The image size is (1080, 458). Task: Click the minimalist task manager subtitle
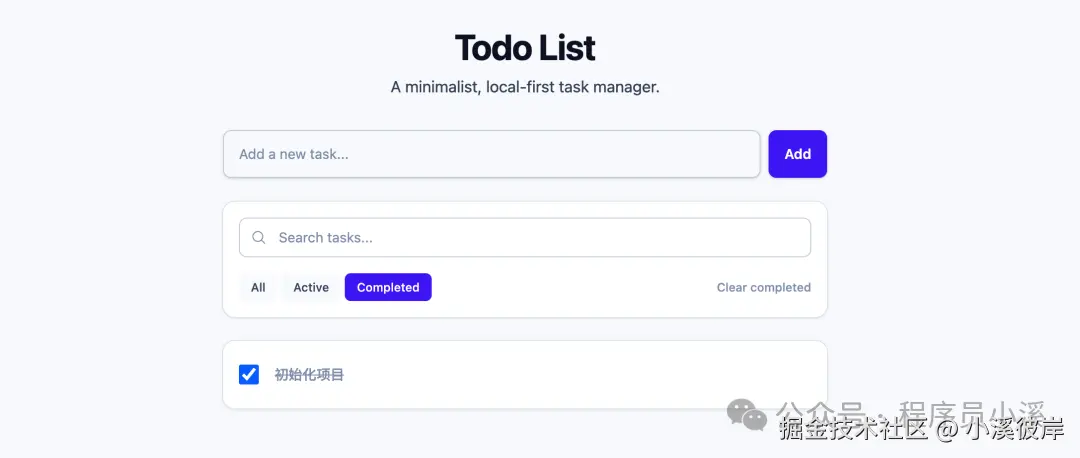525,87
